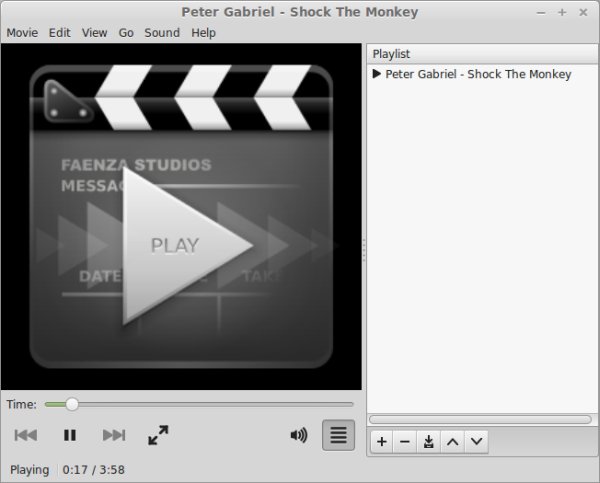Click the playlist horizontal scrollbar
600x483 pixels.
480,419
